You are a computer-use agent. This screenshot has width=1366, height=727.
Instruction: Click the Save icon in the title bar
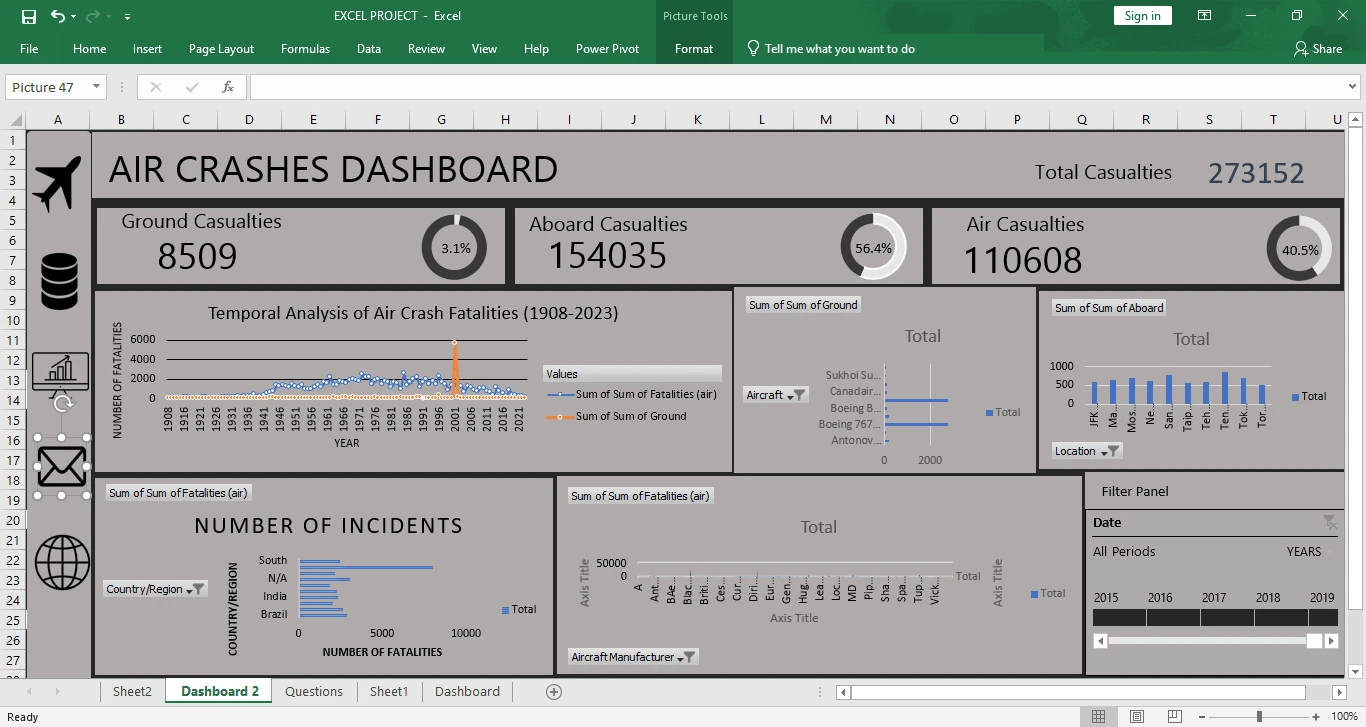tap(28, 16)
